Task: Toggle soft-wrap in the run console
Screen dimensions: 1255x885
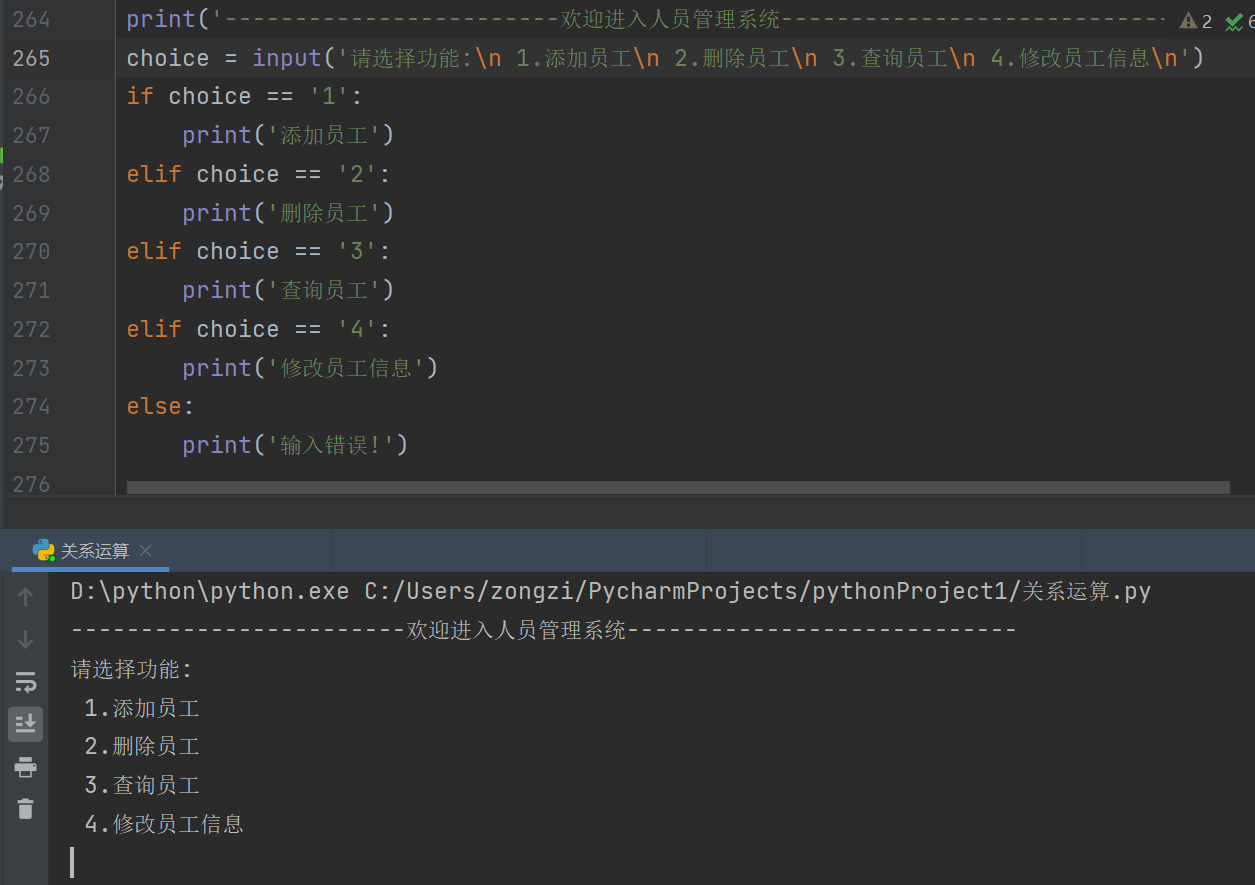Action: (26, 682)
